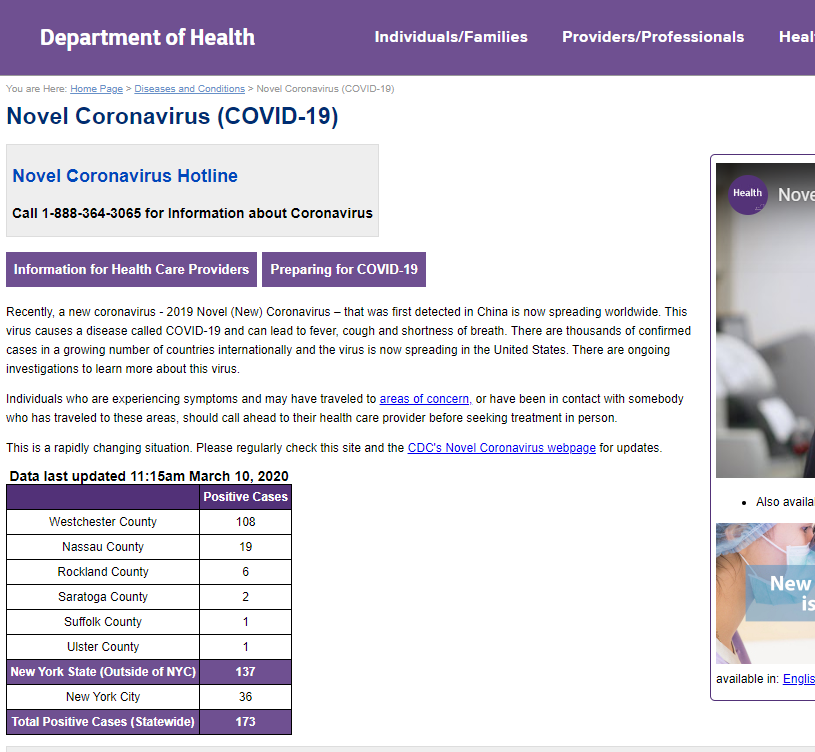This screenshot has height=752, width=815.
Task: Select the Ulster County table cell
Action: point(103,647)
